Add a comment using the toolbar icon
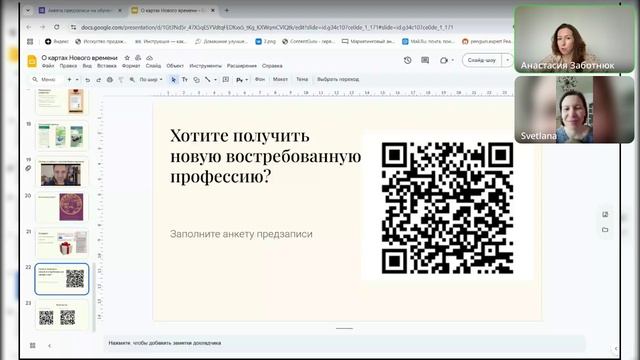Viewport: 640px width, 360px height. tap(226, 80)
